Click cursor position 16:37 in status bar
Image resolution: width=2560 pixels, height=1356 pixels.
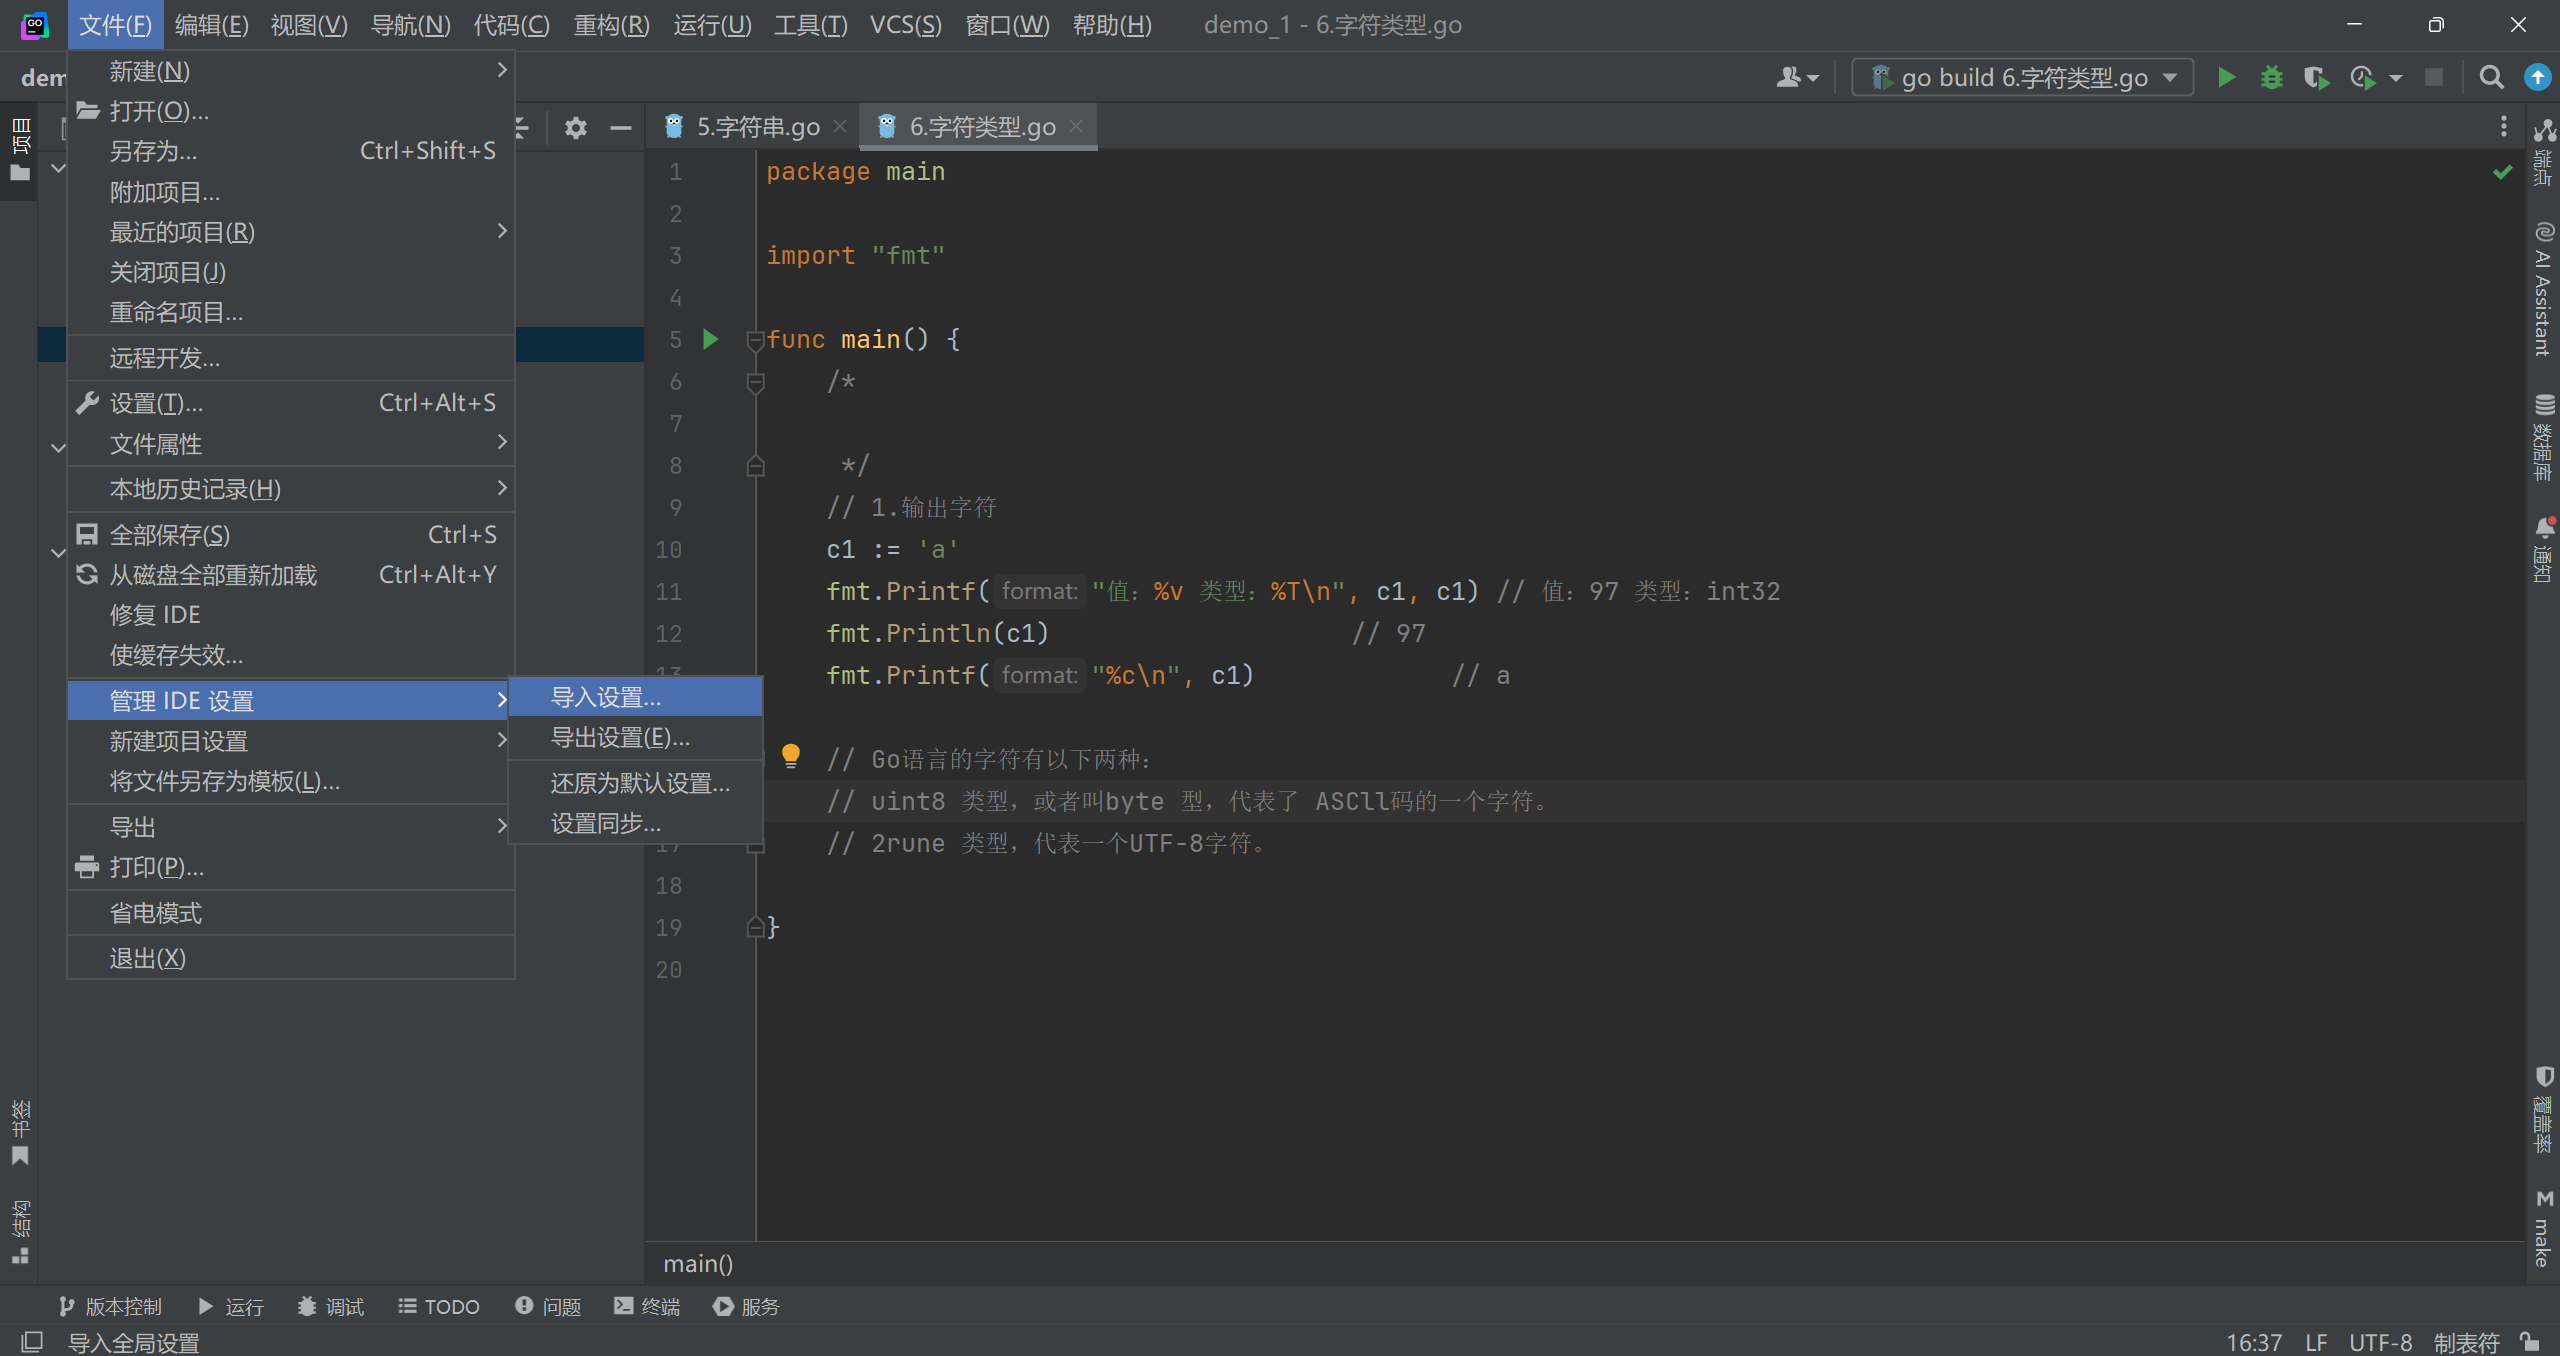(2254, 1342)
